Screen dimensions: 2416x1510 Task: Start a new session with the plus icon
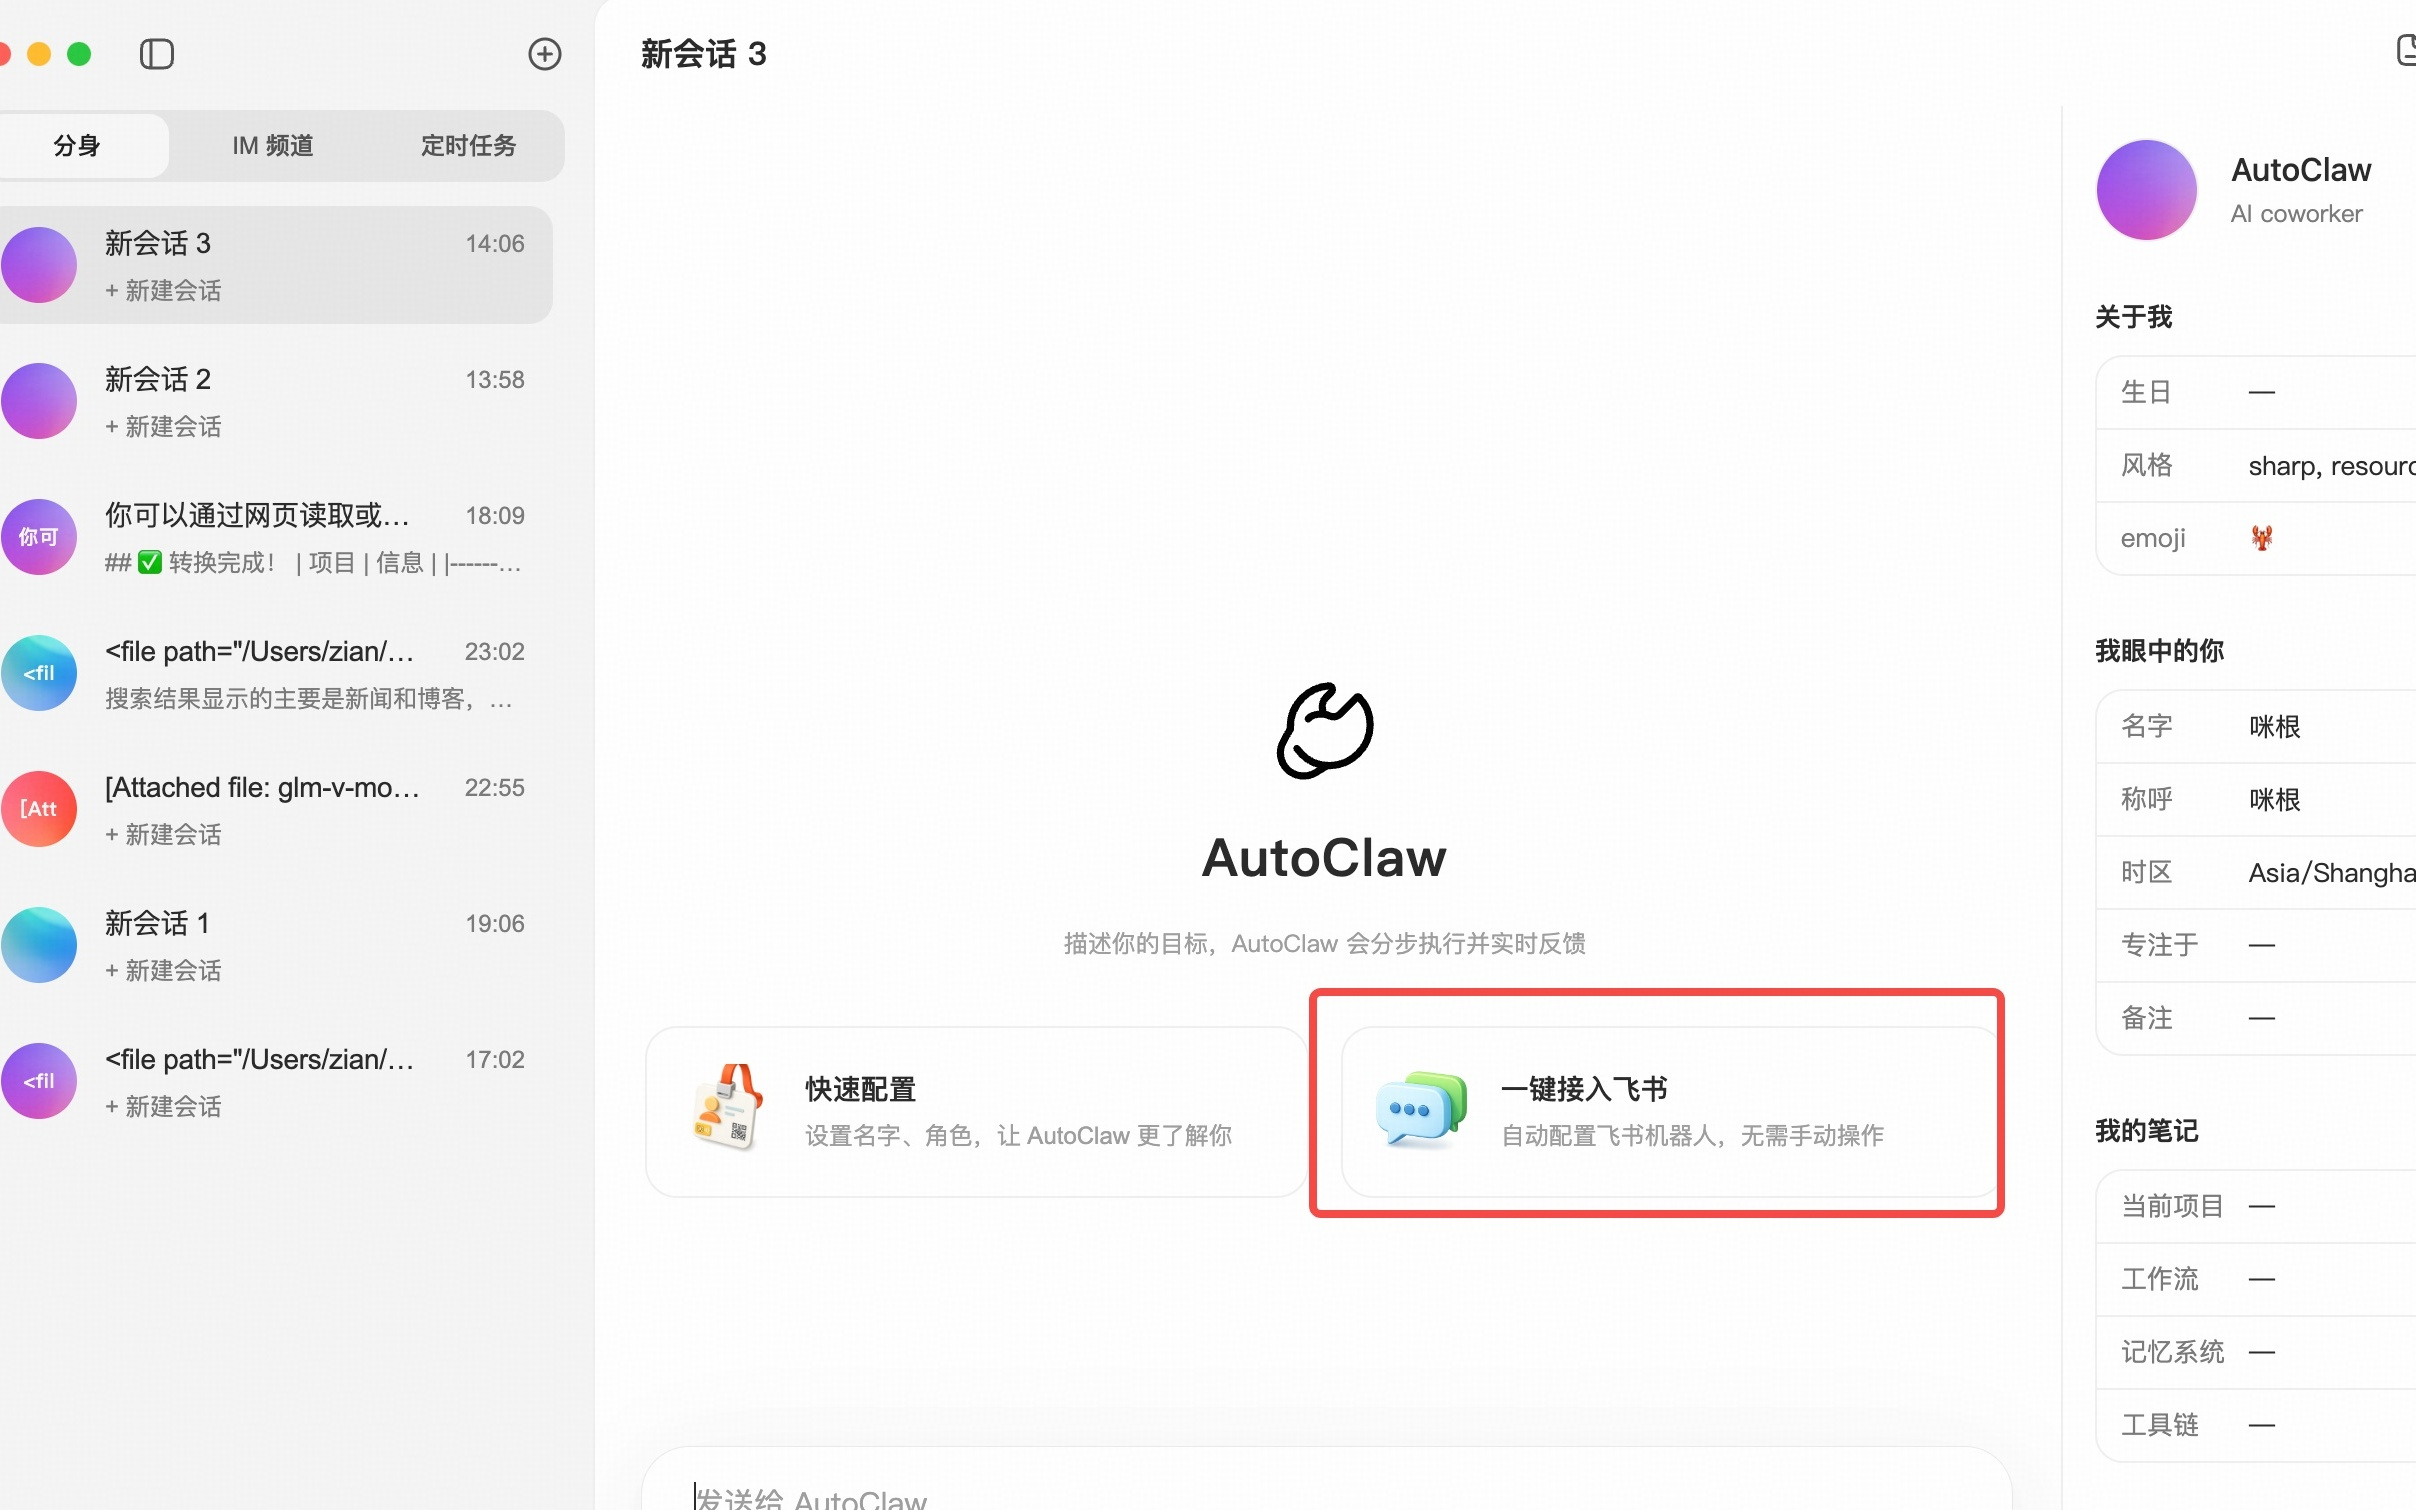pos(543,54)
